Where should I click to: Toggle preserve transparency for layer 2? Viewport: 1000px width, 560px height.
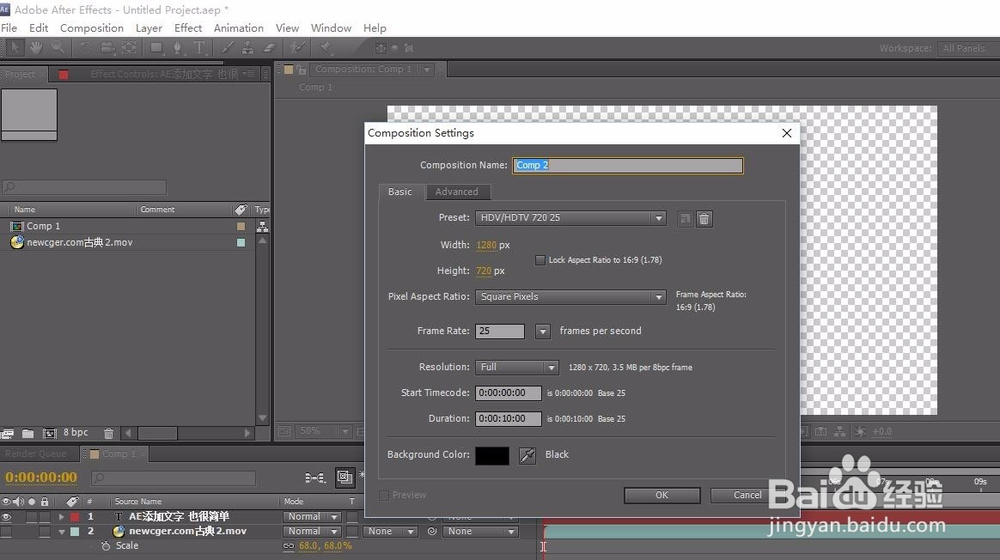(x=352, y=531)
